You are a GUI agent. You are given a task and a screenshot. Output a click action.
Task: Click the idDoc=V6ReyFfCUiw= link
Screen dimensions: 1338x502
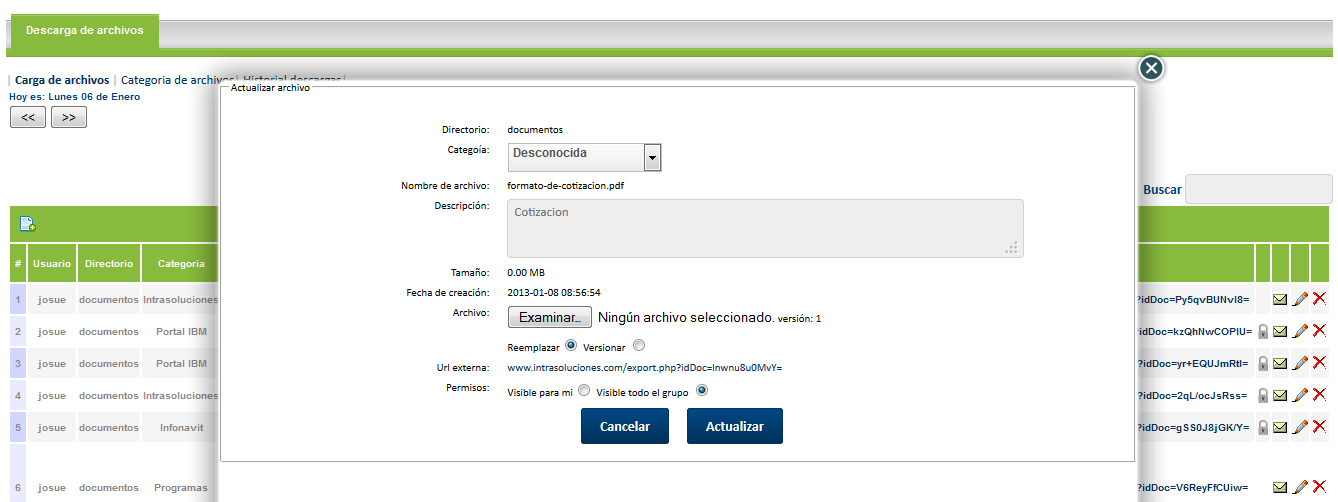(1192, 487)
